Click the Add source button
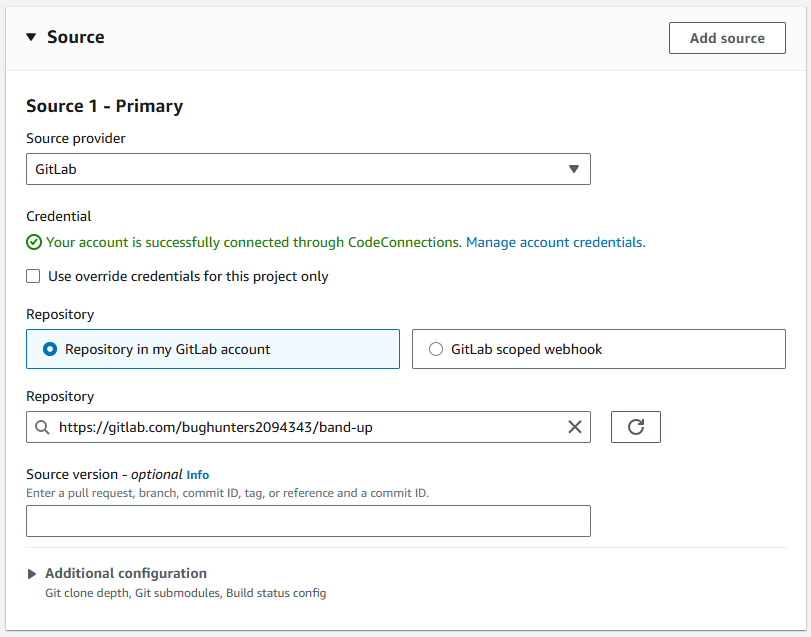This screenshot has height=637, width=811. [727, 37]
